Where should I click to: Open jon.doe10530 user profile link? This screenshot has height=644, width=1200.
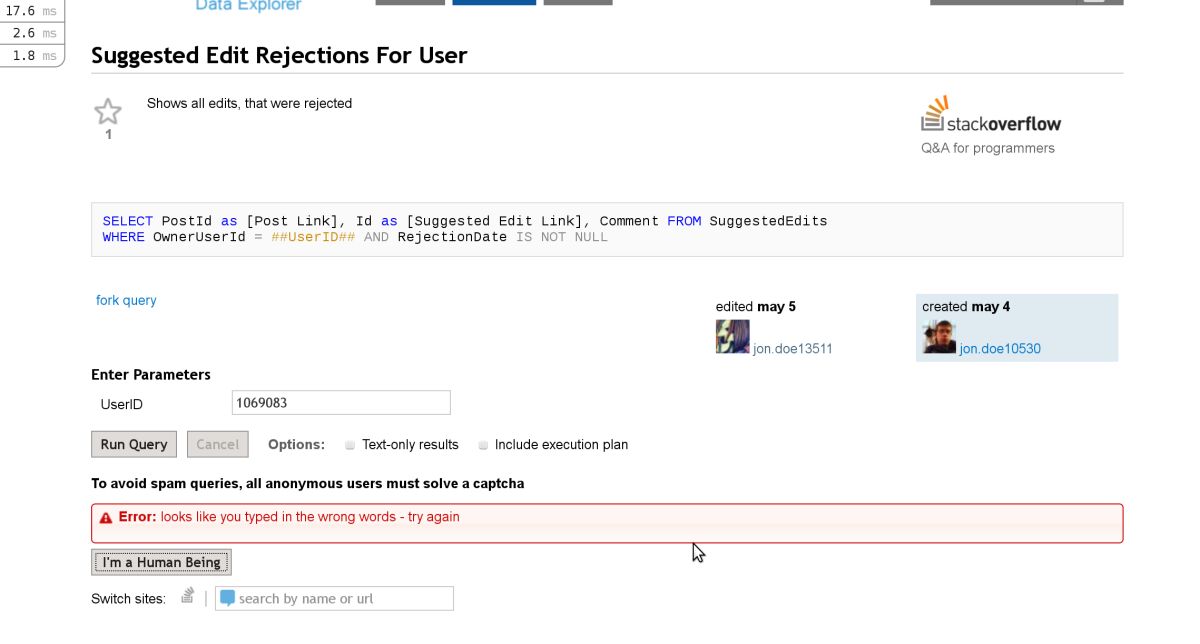[1000, 349]
